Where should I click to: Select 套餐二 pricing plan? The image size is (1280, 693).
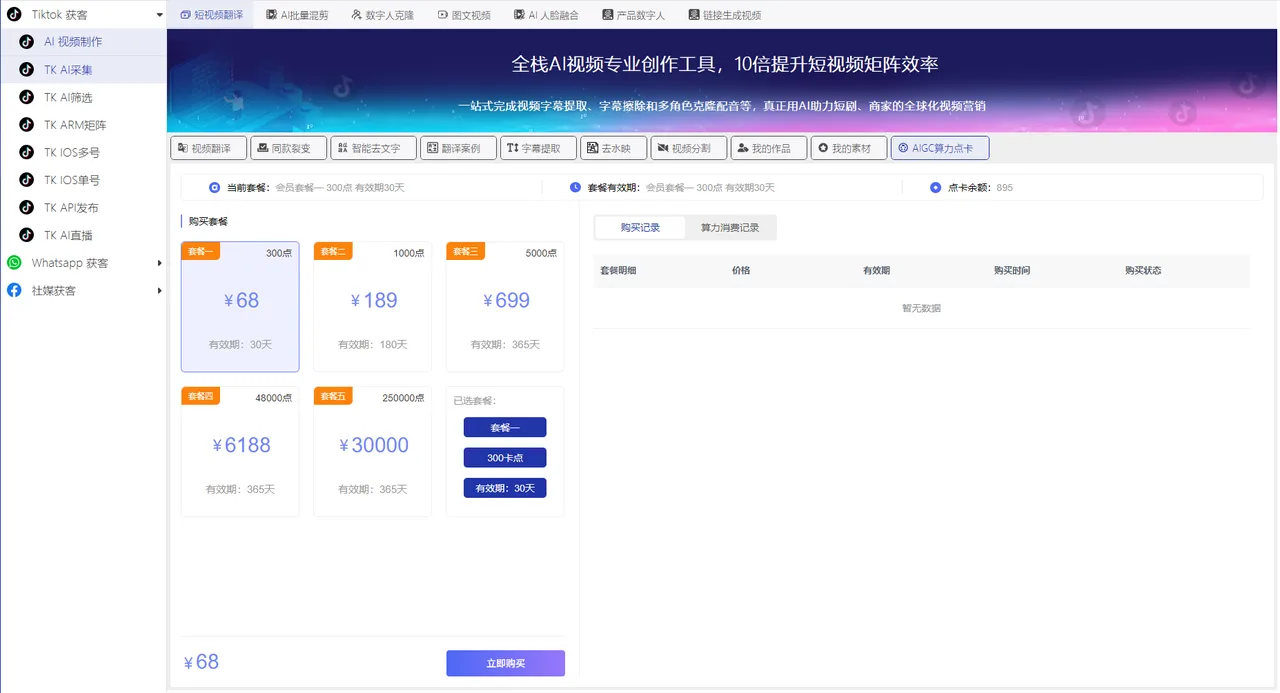372,305
